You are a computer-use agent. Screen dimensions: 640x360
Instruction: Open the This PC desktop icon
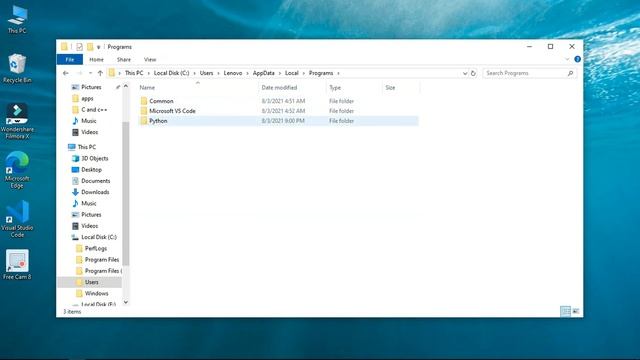[17, 19]
